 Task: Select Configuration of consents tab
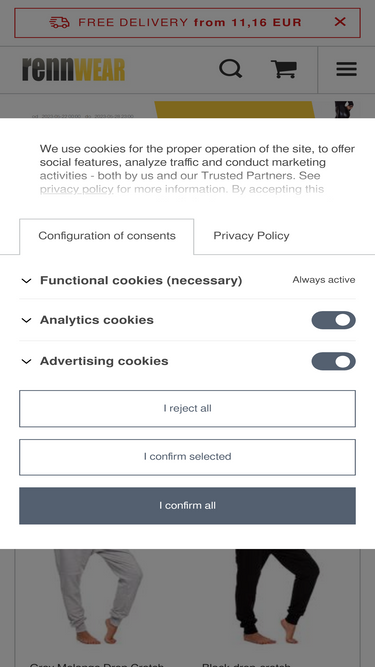[107, 236]
